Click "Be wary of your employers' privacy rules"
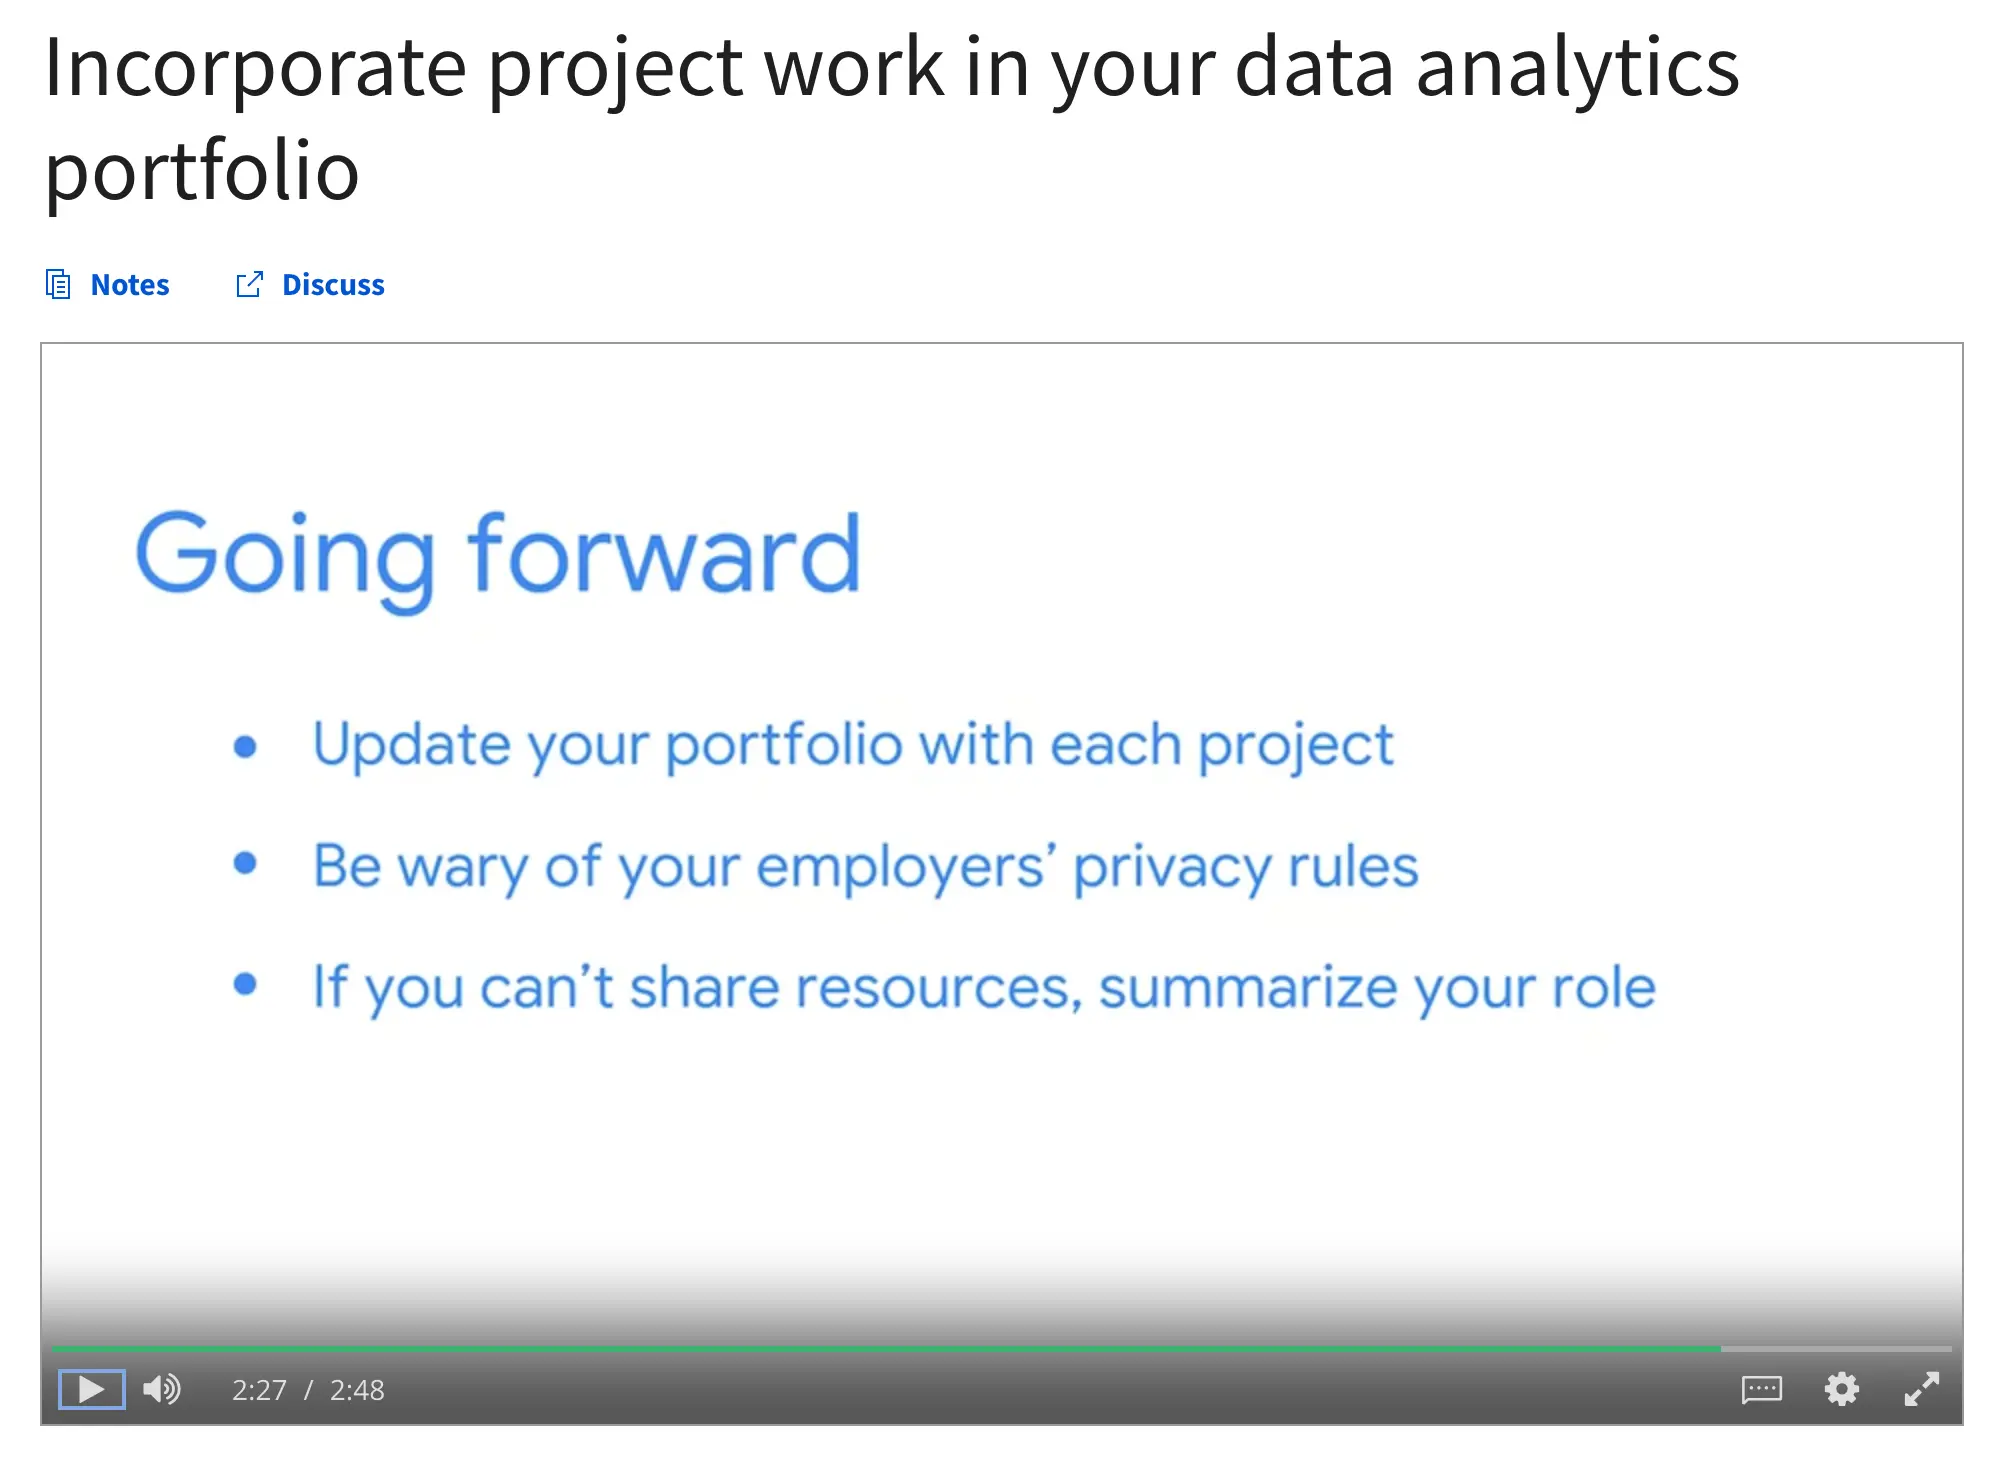The image size is (2006, 1466). [865, 866]
